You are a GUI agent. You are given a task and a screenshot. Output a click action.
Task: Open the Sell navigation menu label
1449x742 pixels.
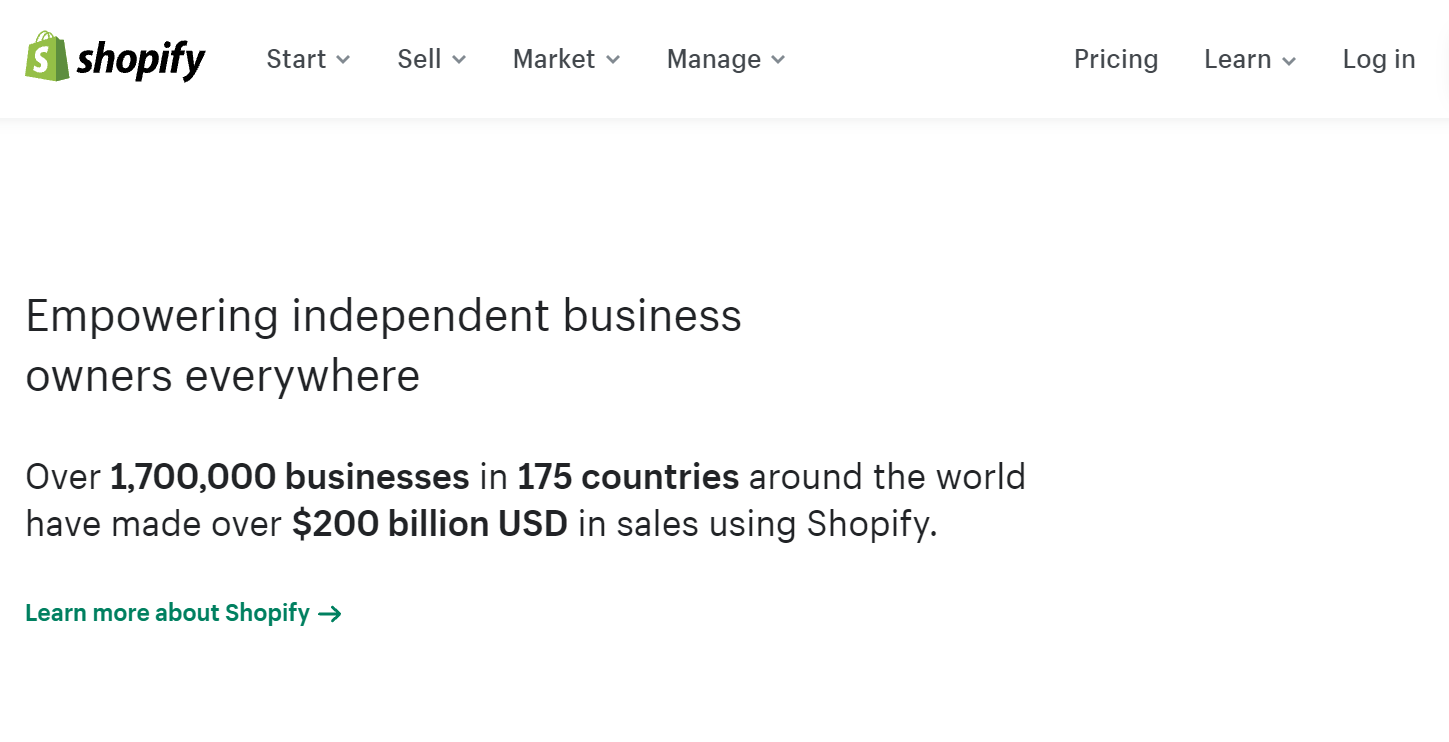pos(419,59)
